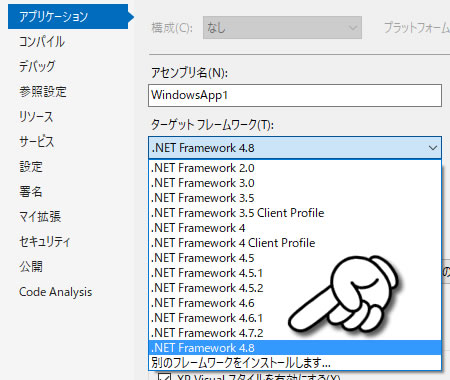Screen dimensions: 450x380
Task: Open the 構成 configuration dropdown
Action: pos(282,28)
